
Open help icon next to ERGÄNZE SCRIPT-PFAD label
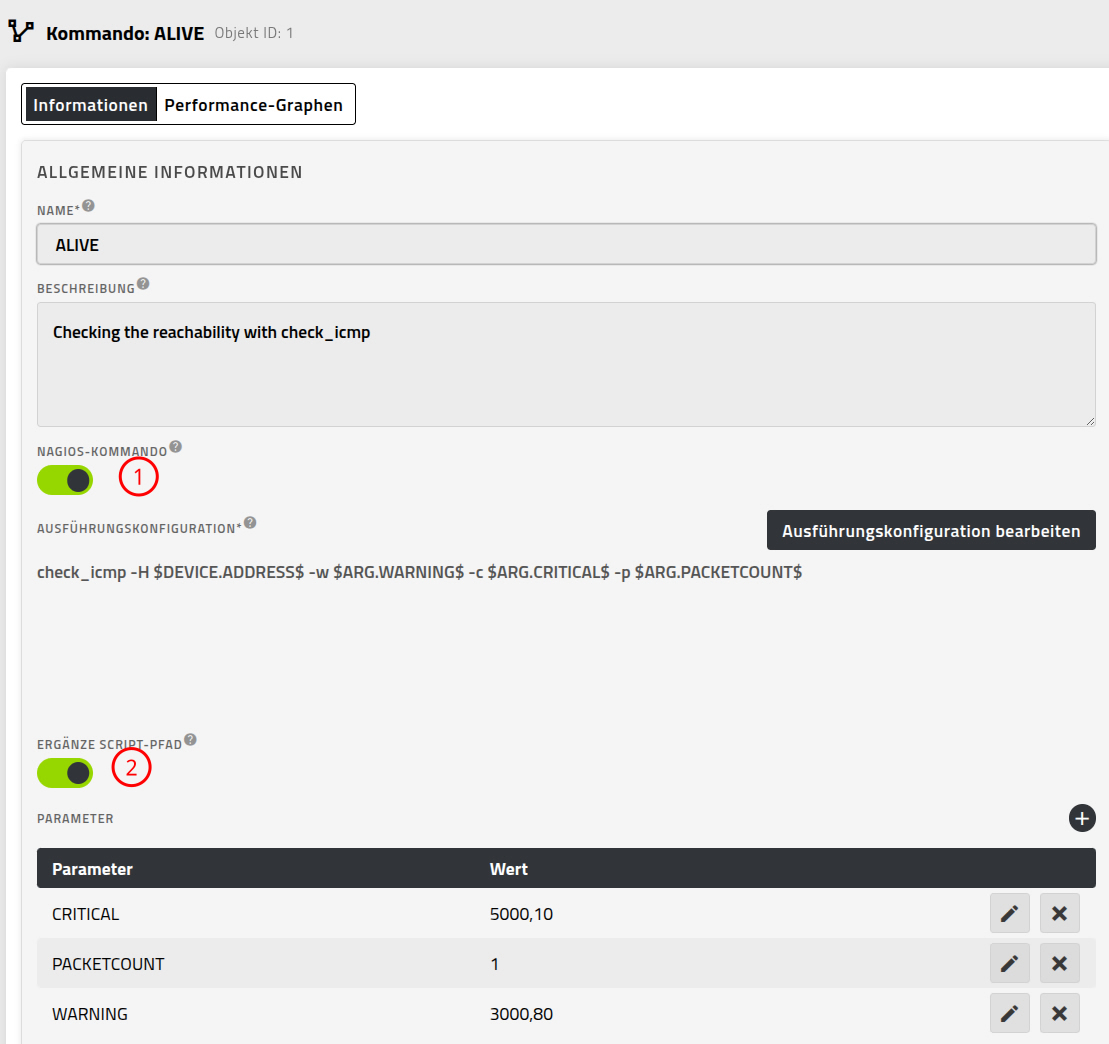pos(190,740)
